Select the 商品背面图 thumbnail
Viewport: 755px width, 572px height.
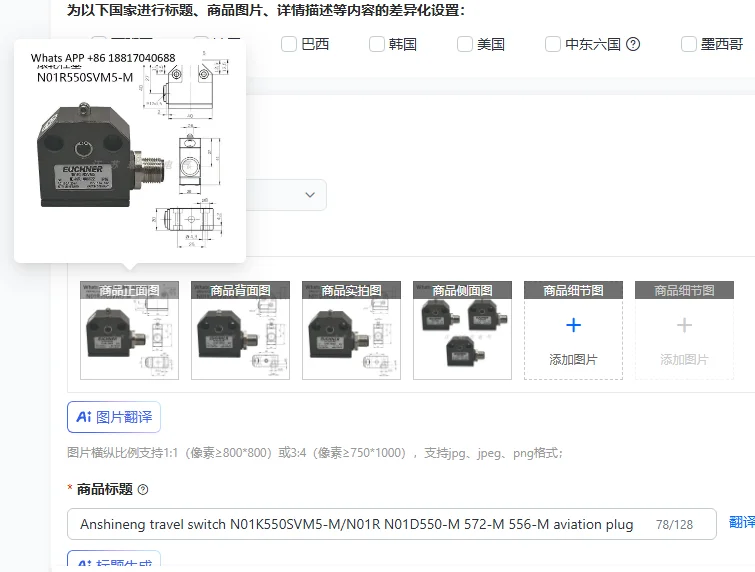240,330
